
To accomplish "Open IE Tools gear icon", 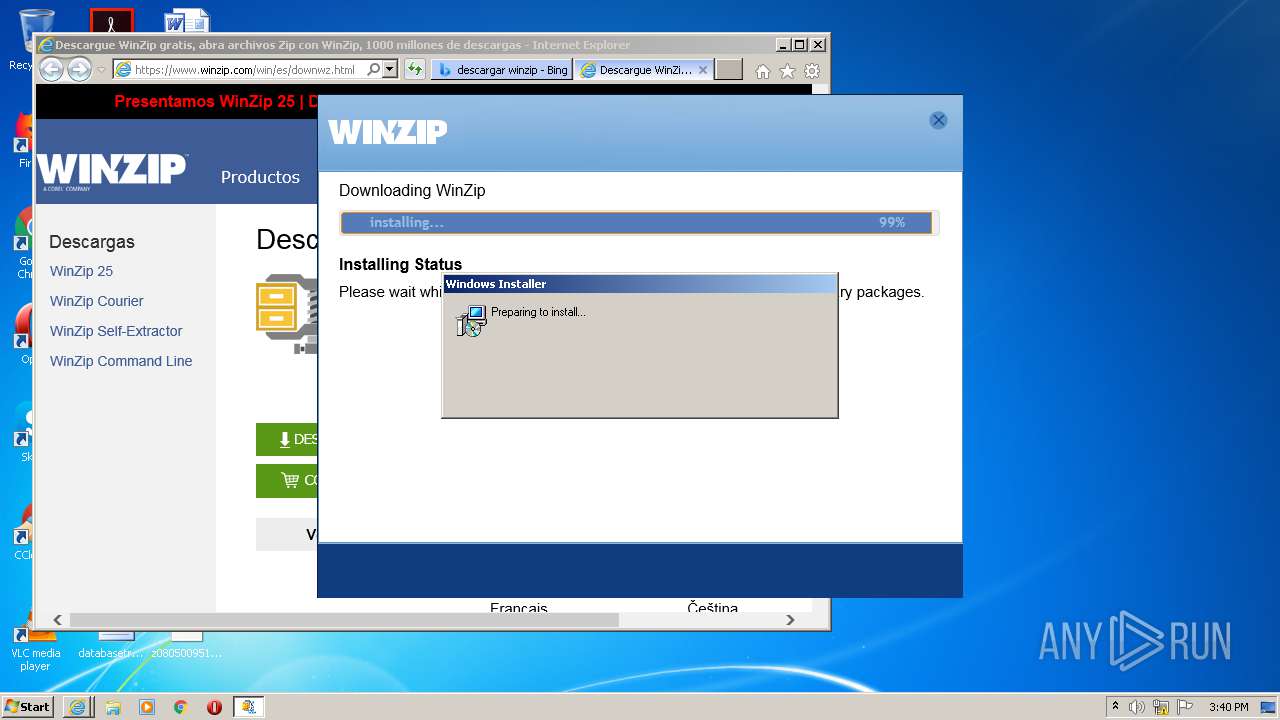I will click(x=812, y=71).
